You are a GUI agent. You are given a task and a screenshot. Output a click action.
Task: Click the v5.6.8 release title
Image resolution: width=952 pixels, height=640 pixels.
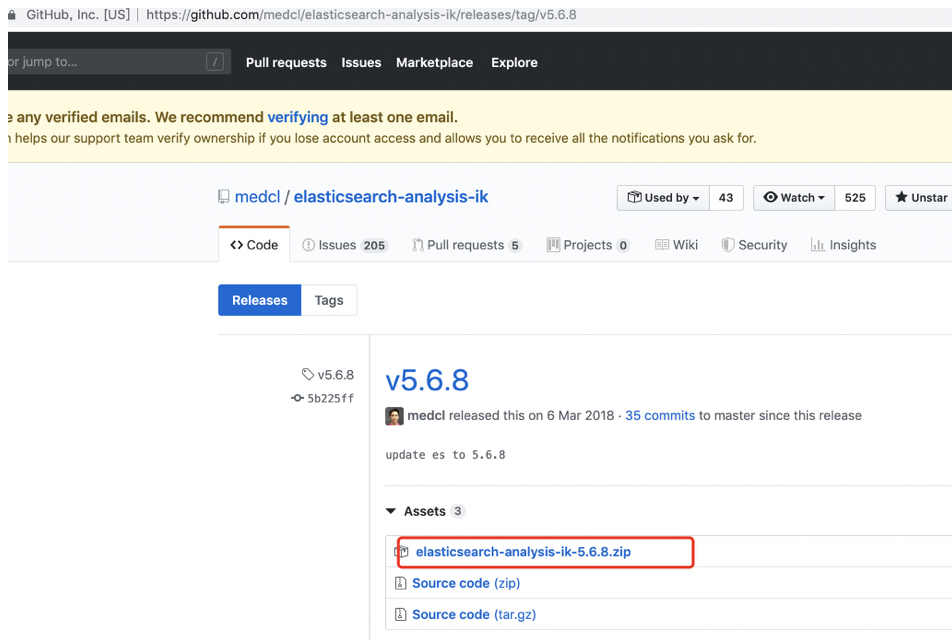coord(427,381)
